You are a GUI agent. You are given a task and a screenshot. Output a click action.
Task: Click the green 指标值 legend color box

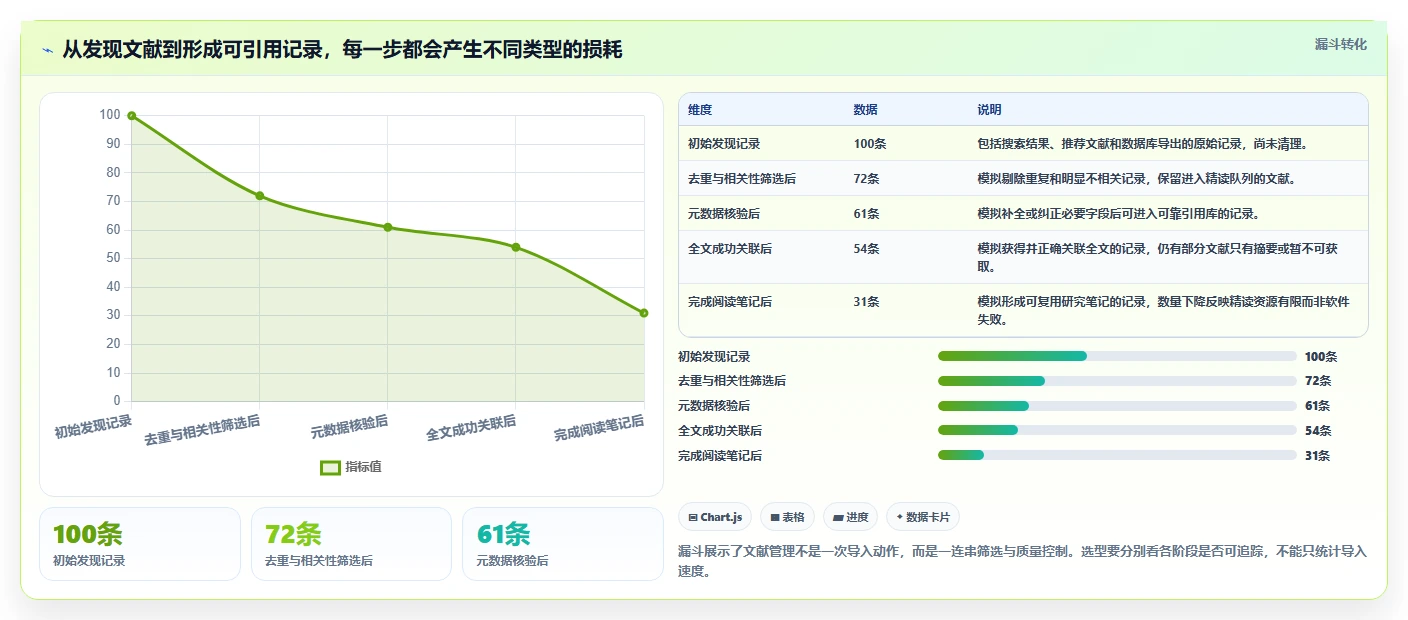coord(330,467)
